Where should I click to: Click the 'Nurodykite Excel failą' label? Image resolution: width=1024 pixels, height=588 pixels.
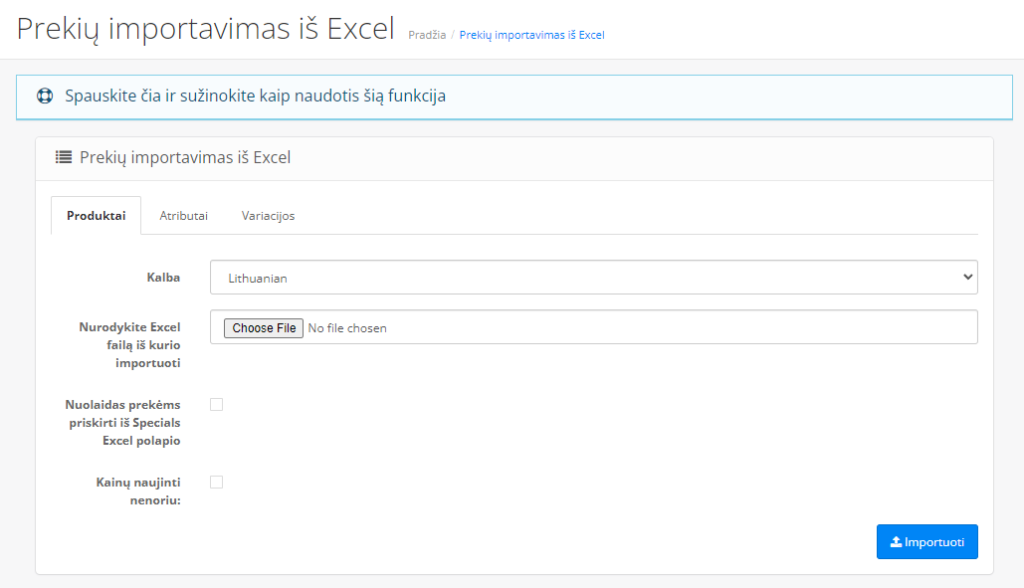pyautogui.click(x=130, y=344)
